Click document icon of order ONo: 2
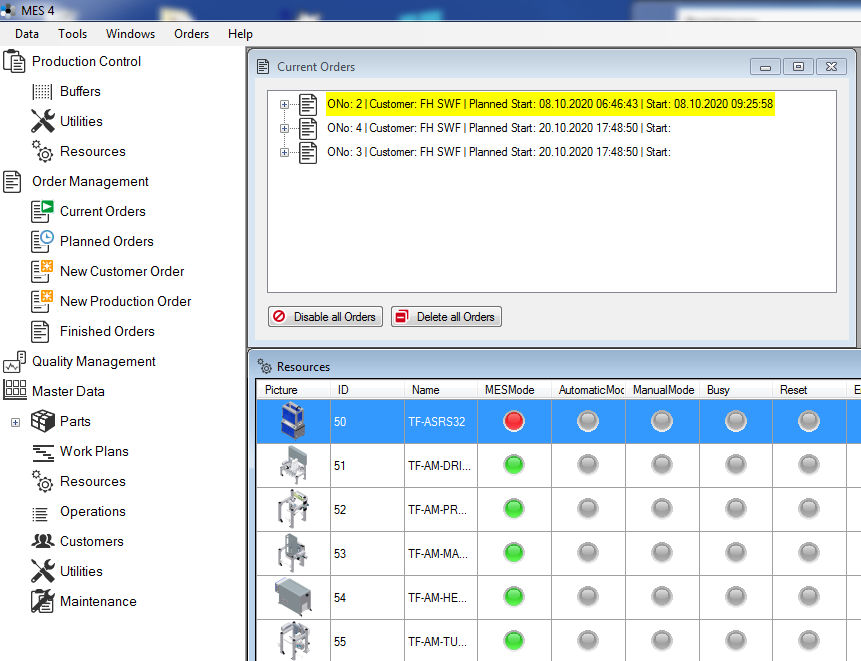Viewport: 861px width, 661px height. pos(308,104)
